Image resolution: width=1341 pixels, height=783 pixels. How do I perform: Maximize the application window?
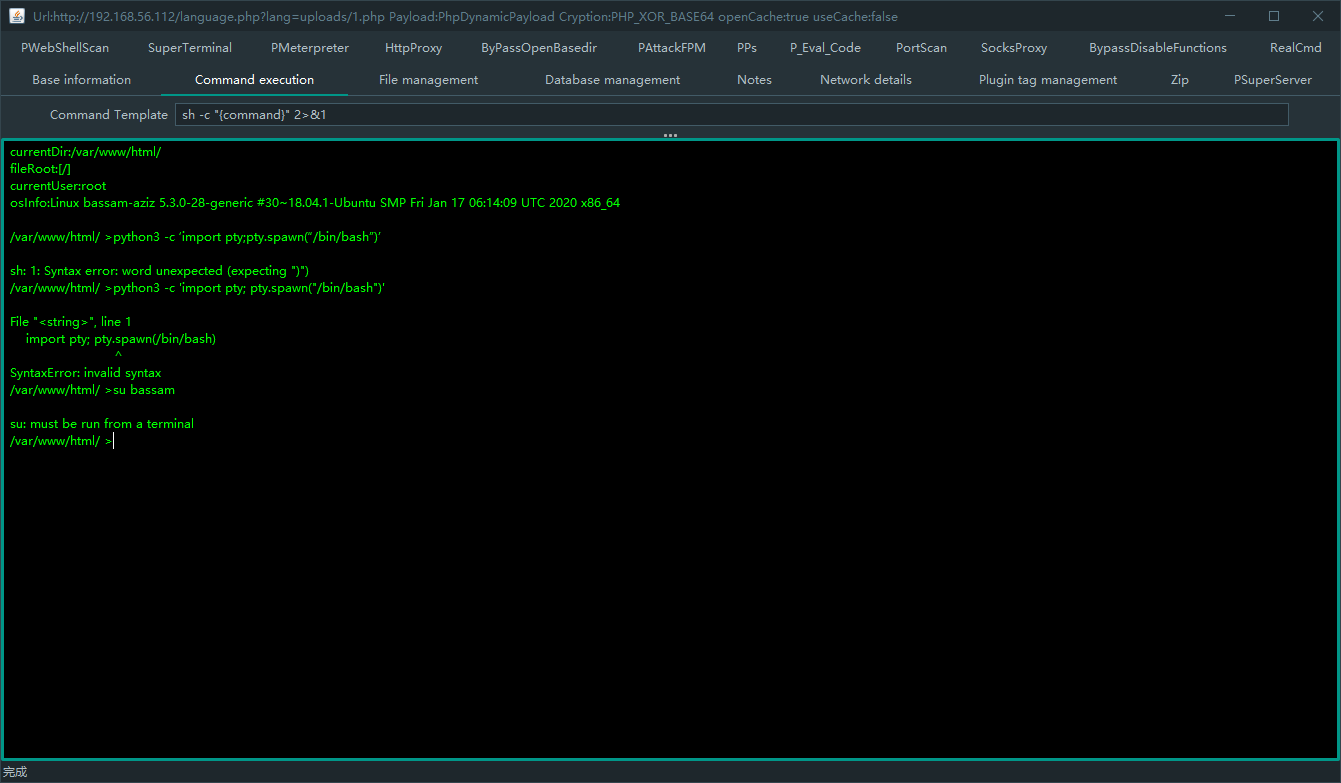point(1274,16)
